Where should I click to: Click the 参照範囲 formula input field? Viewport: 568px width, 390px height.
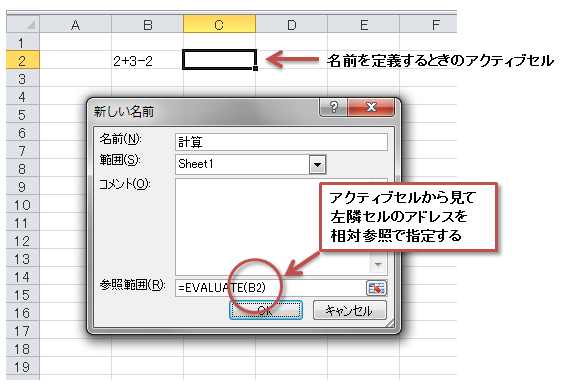tap(271, 288)
